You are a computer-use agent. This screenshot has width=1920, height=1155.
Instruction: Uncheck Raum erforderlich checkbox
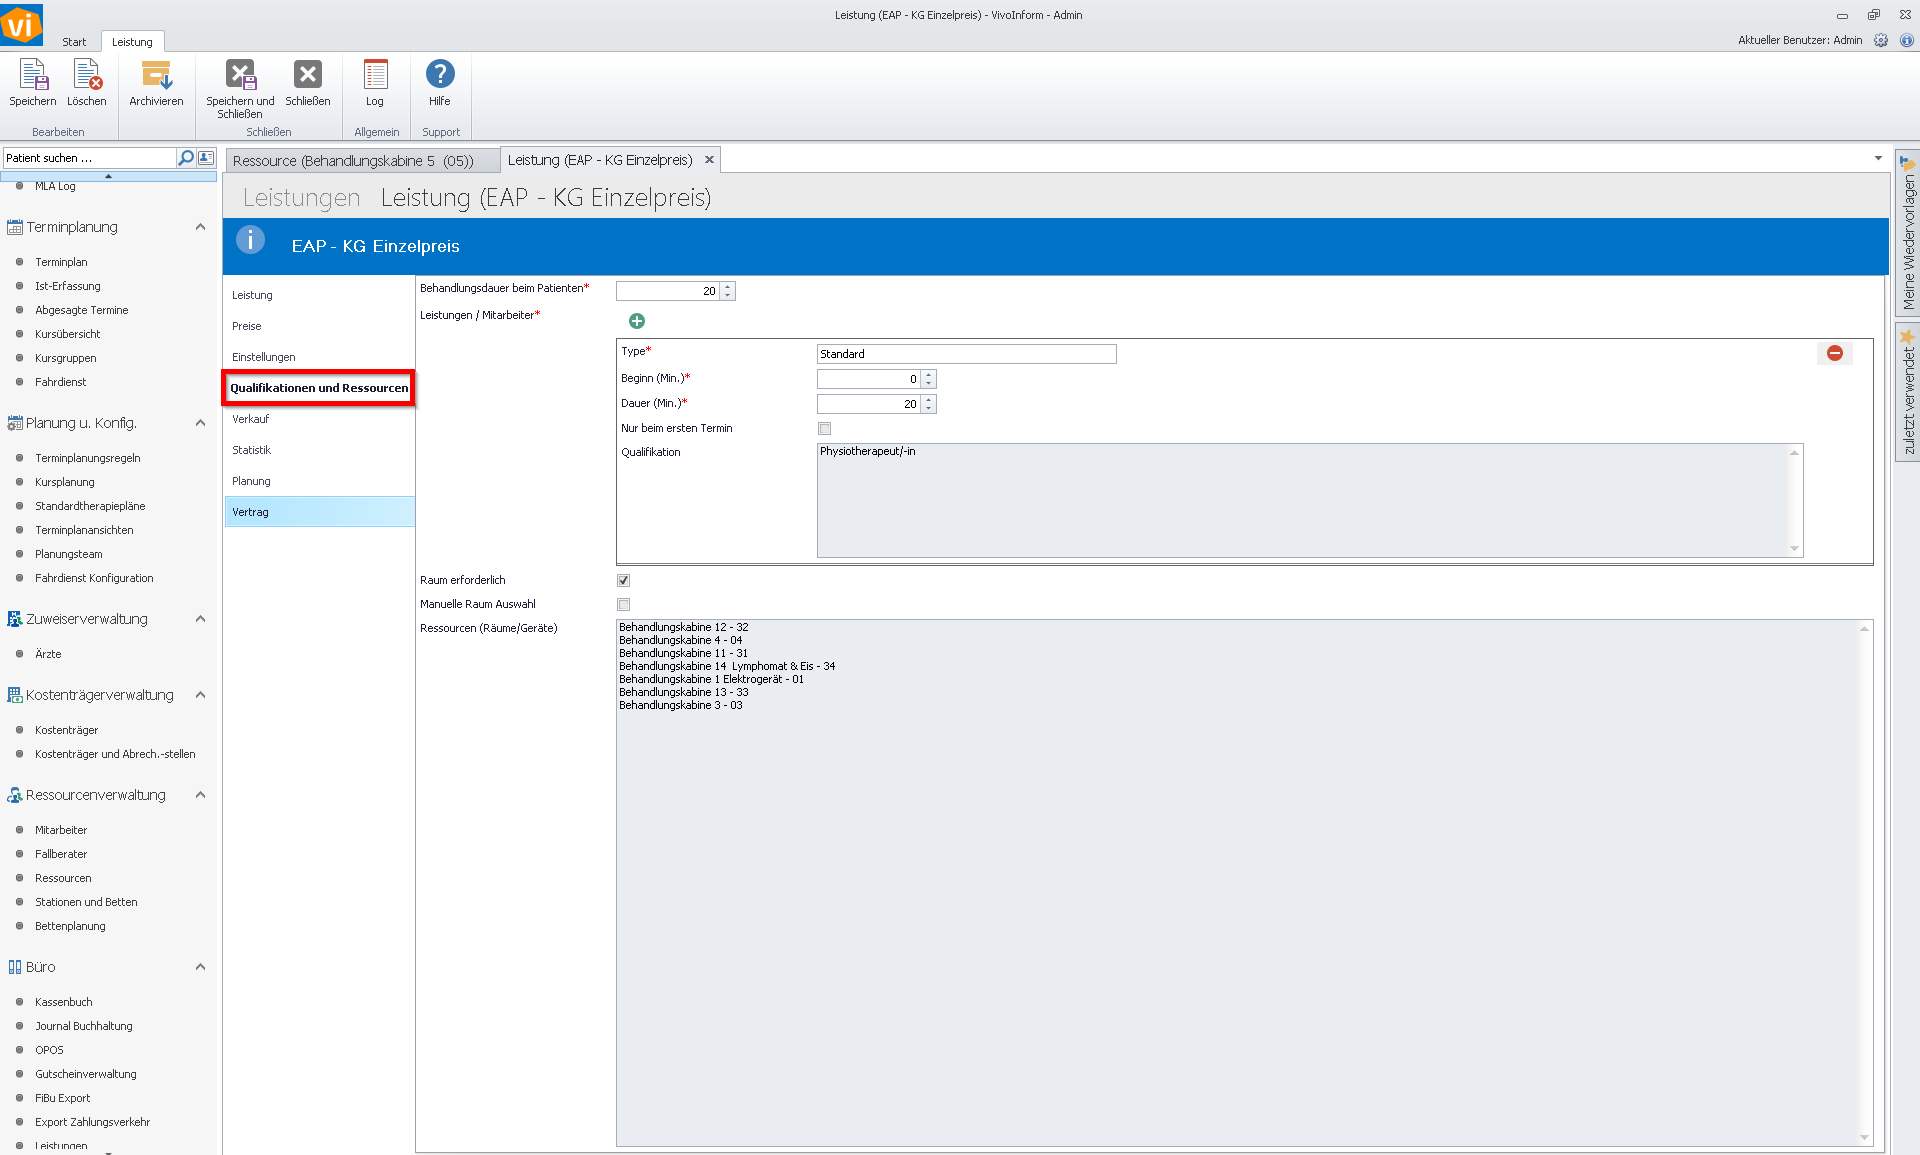tap(624, 580)
